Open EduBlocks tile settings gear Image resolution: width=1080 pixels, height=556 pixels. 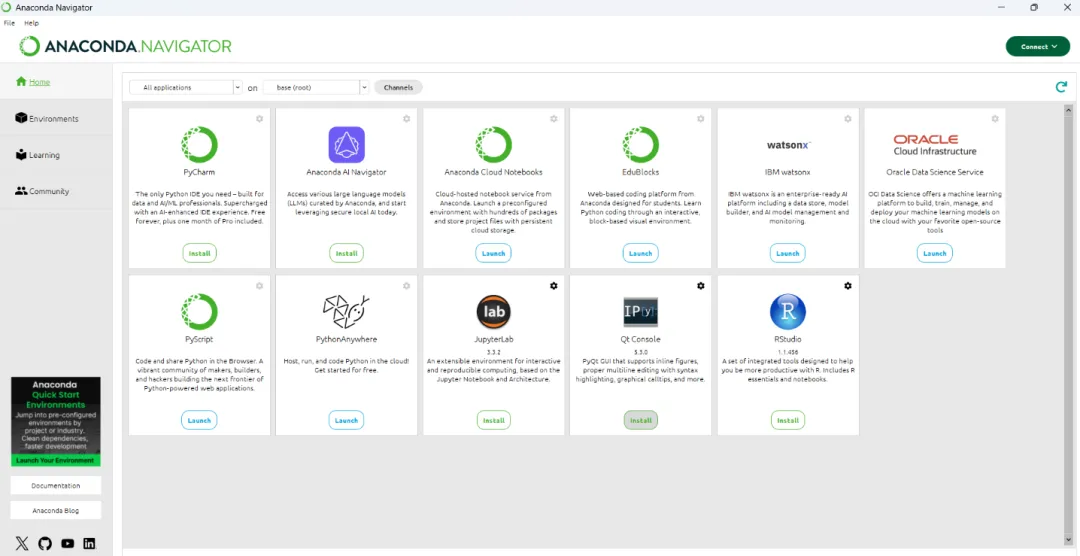click(700, 119)
